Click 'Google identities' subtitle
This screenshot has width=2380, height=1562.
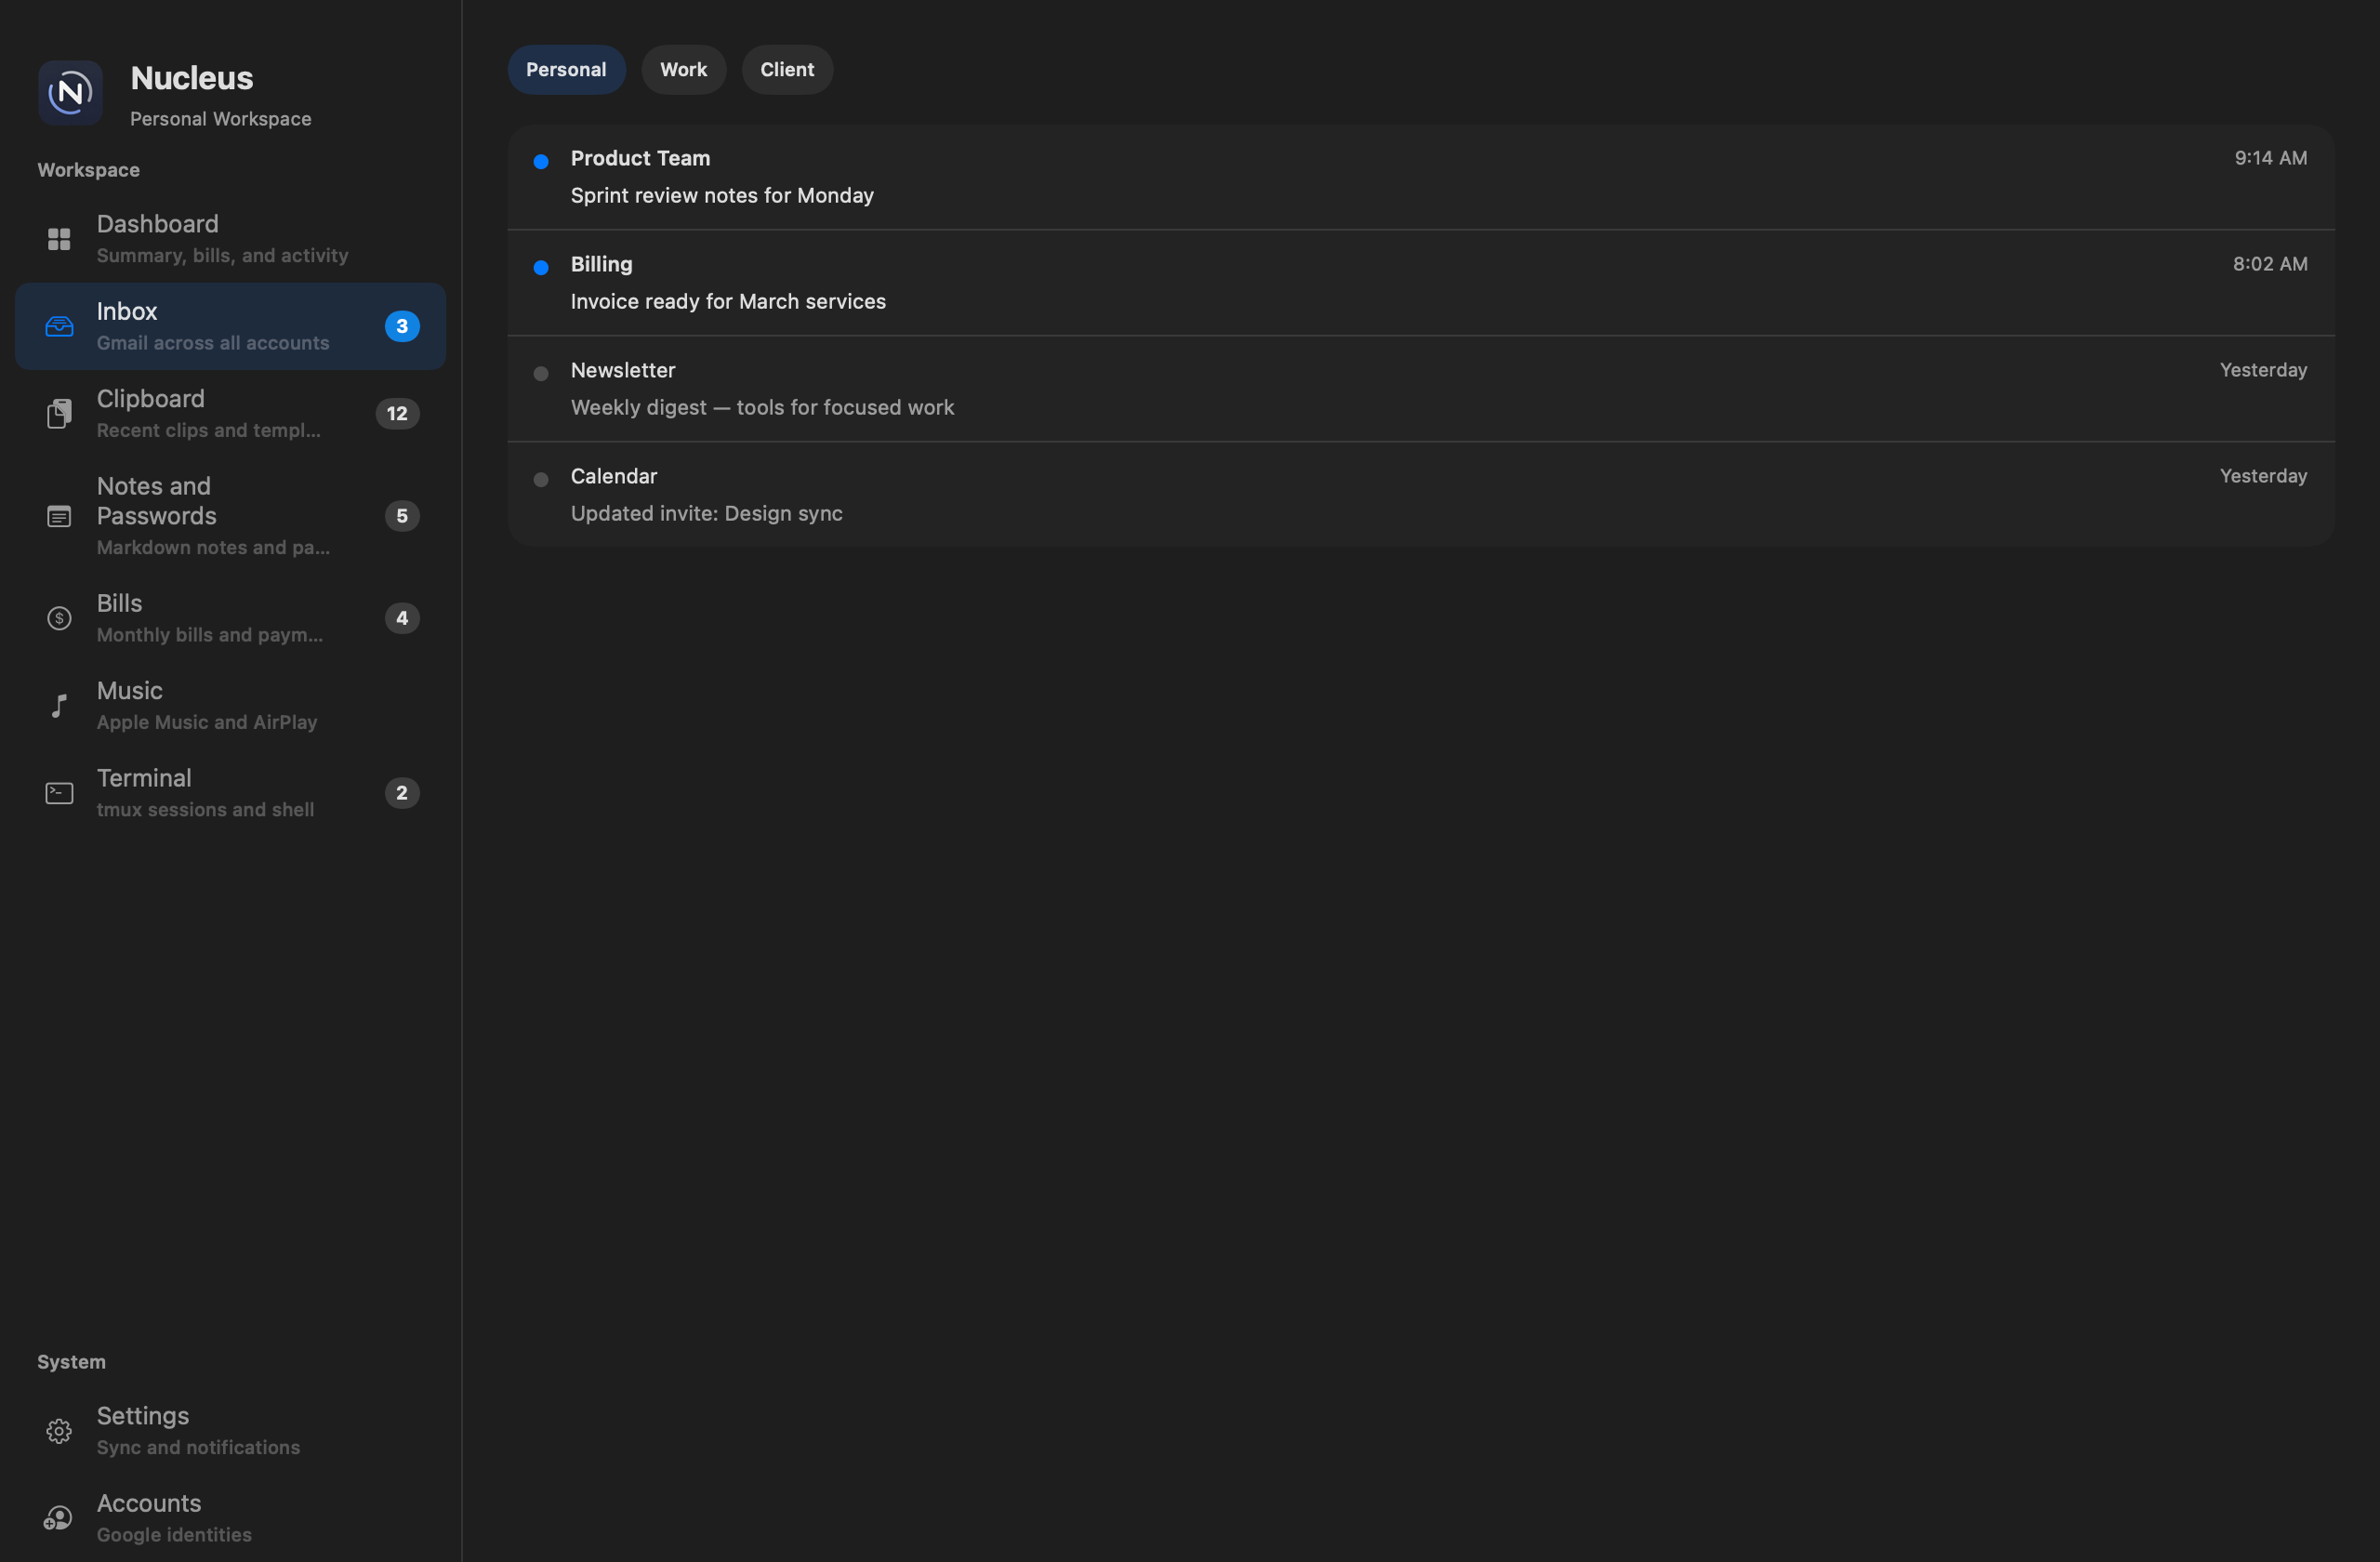tap(174, 1535)
